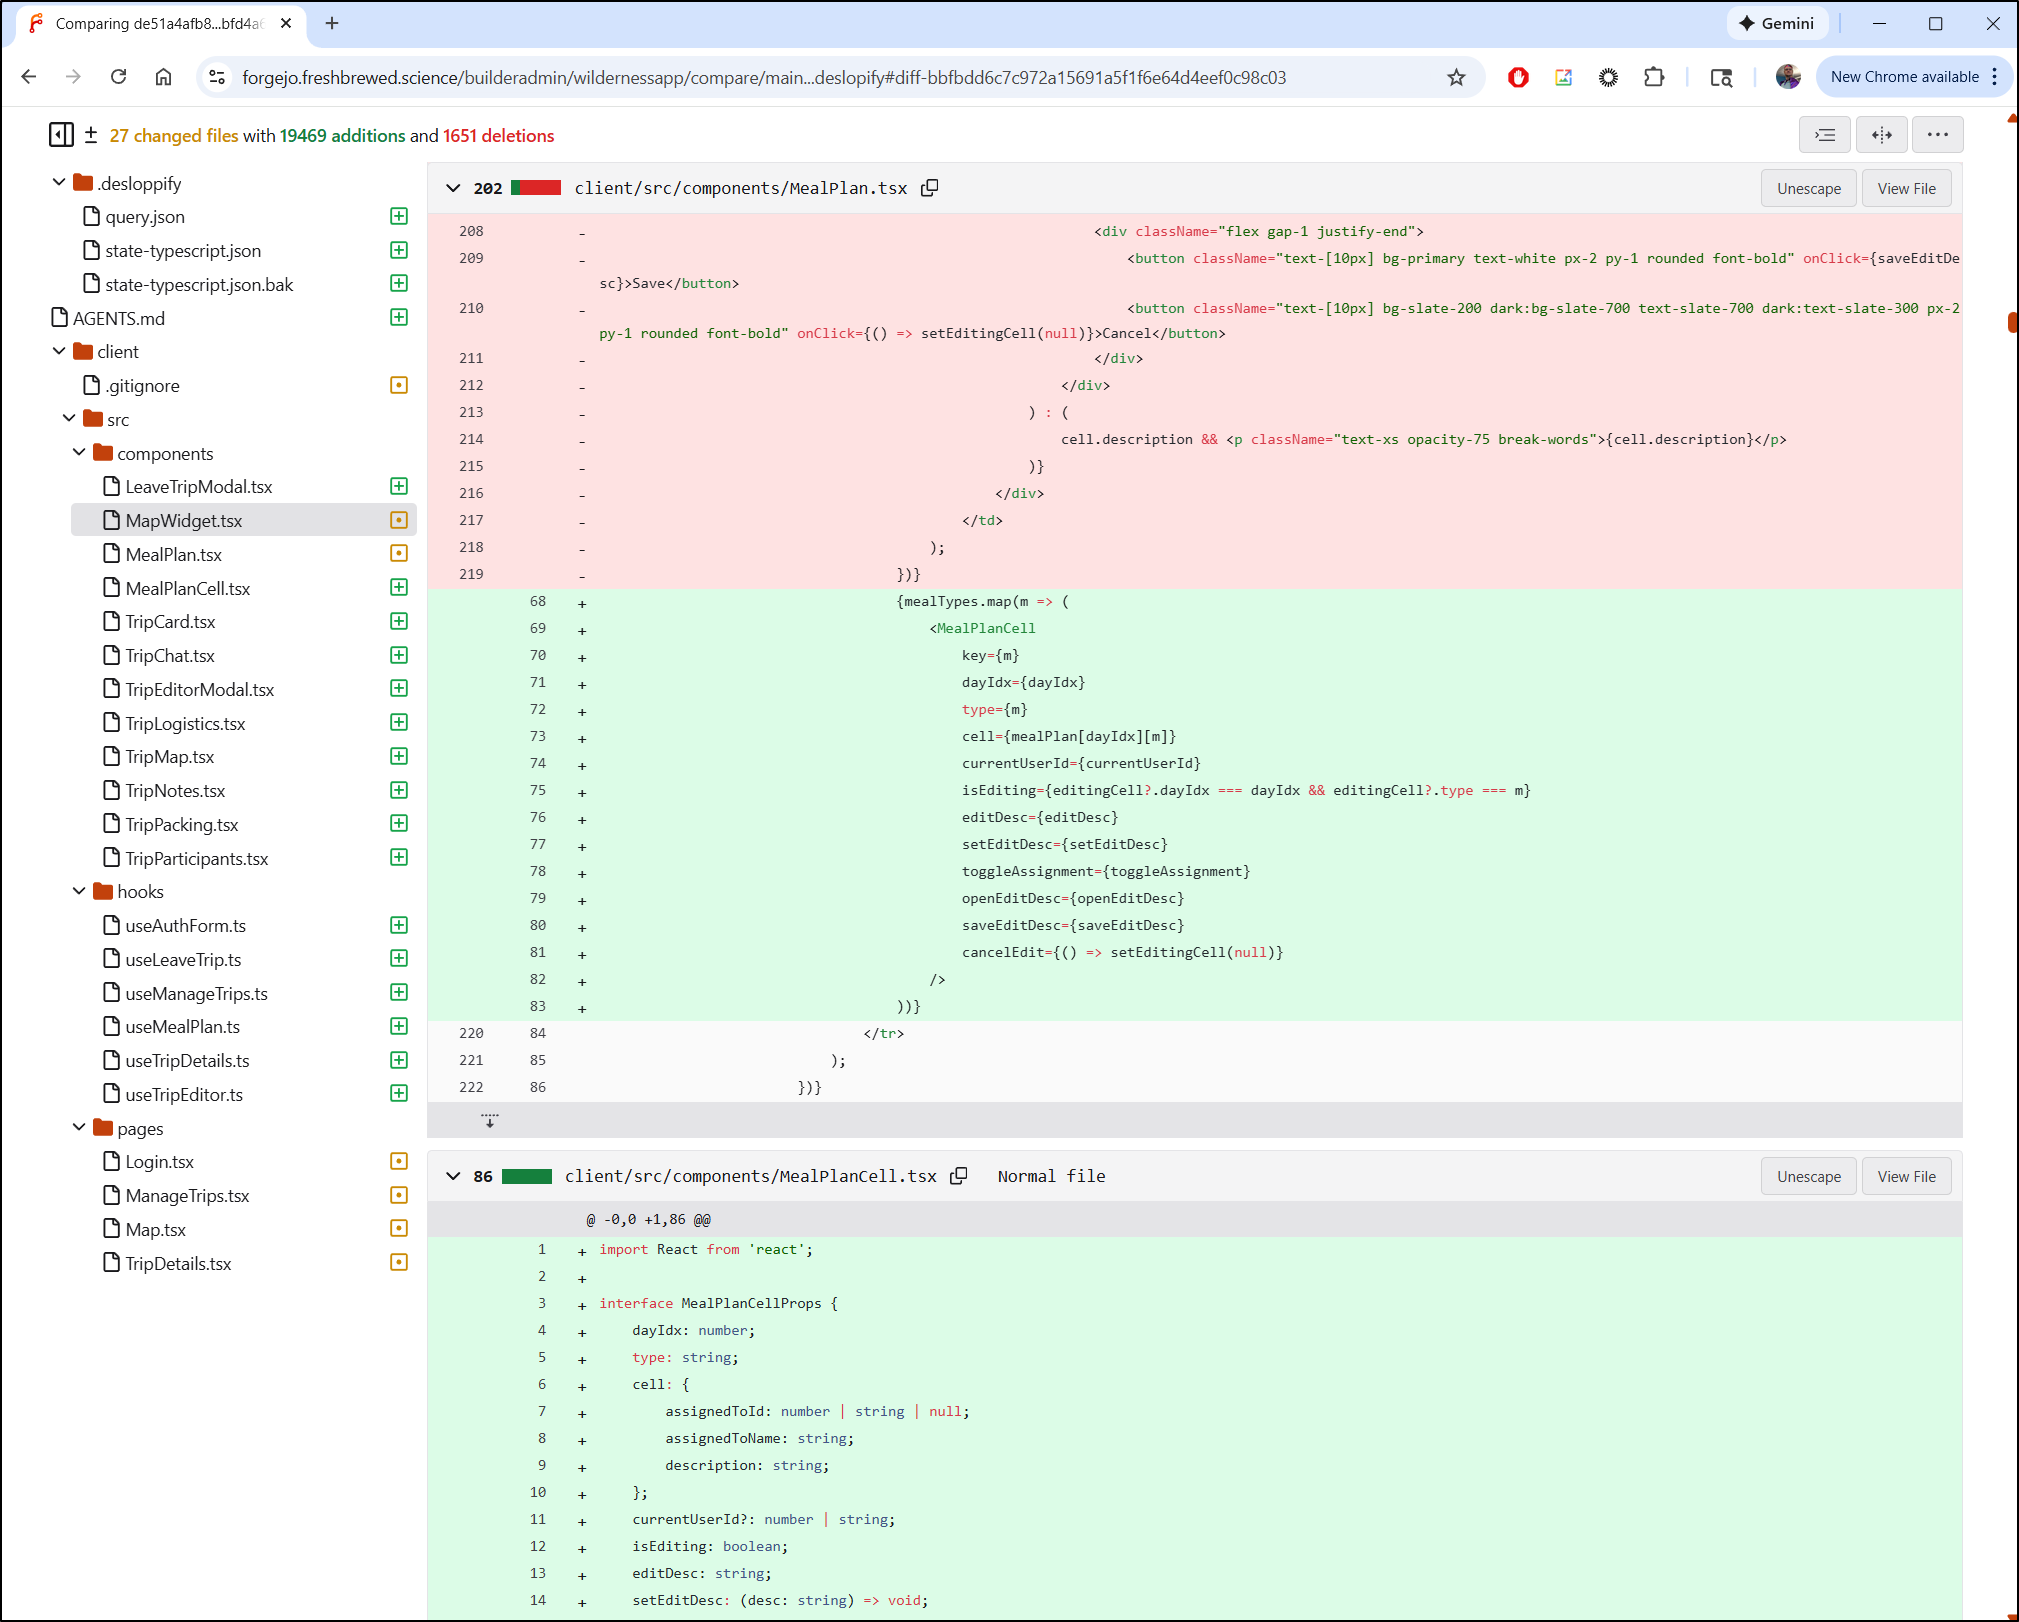This screenshot has width=2019, height=1622.
Task: Click the MealPlan.tsx red-green diff stat bar
Action: [535, 188]
